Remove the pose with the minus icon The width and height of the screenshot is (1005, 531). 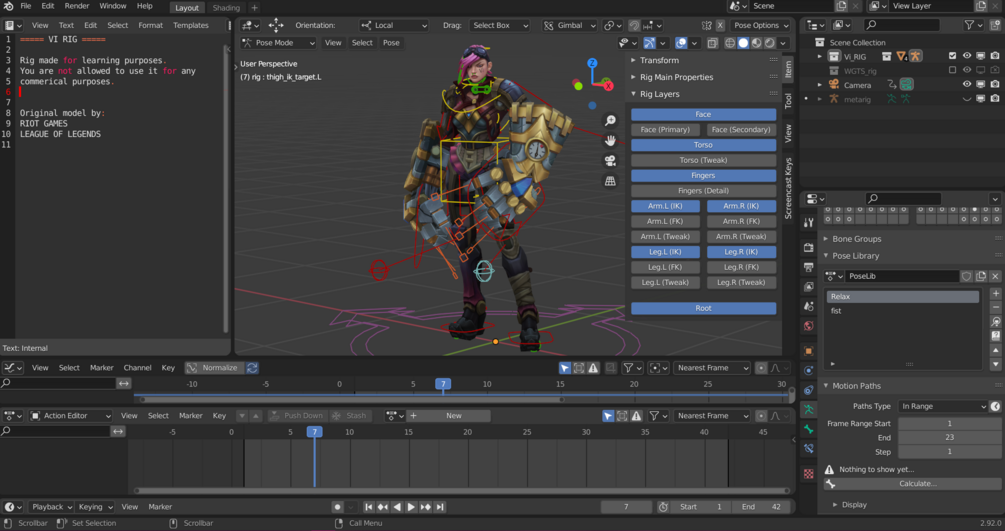coord(995,307)
